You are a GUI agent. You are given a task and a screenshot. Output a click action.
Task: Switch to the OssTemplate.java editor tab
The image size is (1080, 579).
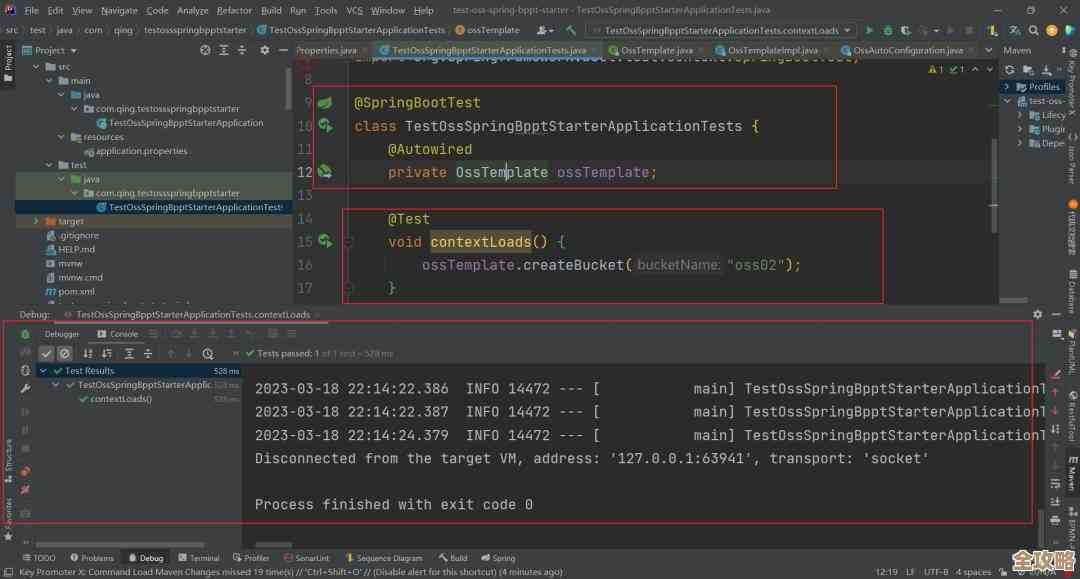point(656,49)
